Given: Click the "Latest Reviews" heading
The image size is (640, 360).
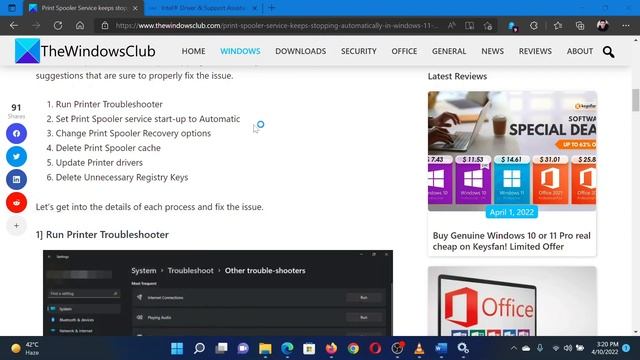Looking at the screenshot, I should point(457,76).
